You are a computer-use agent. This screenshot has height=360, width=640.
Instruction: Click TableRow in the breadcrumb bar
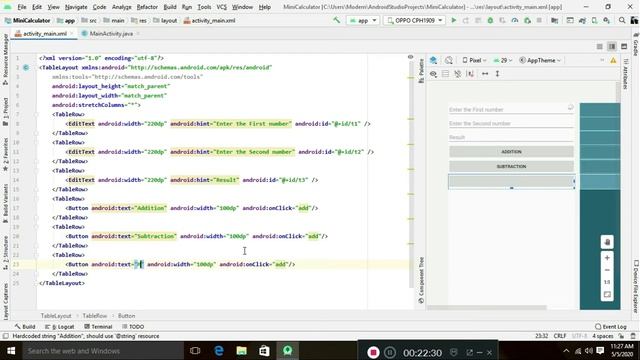[95, 316]
